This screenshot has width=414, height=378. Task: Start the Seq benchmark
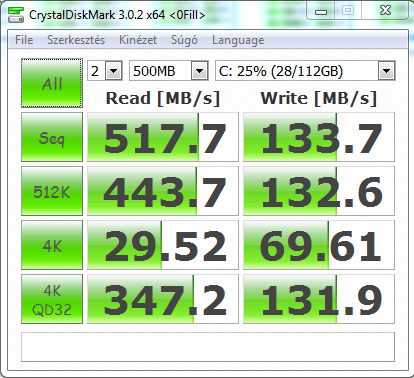pos(52,137)
